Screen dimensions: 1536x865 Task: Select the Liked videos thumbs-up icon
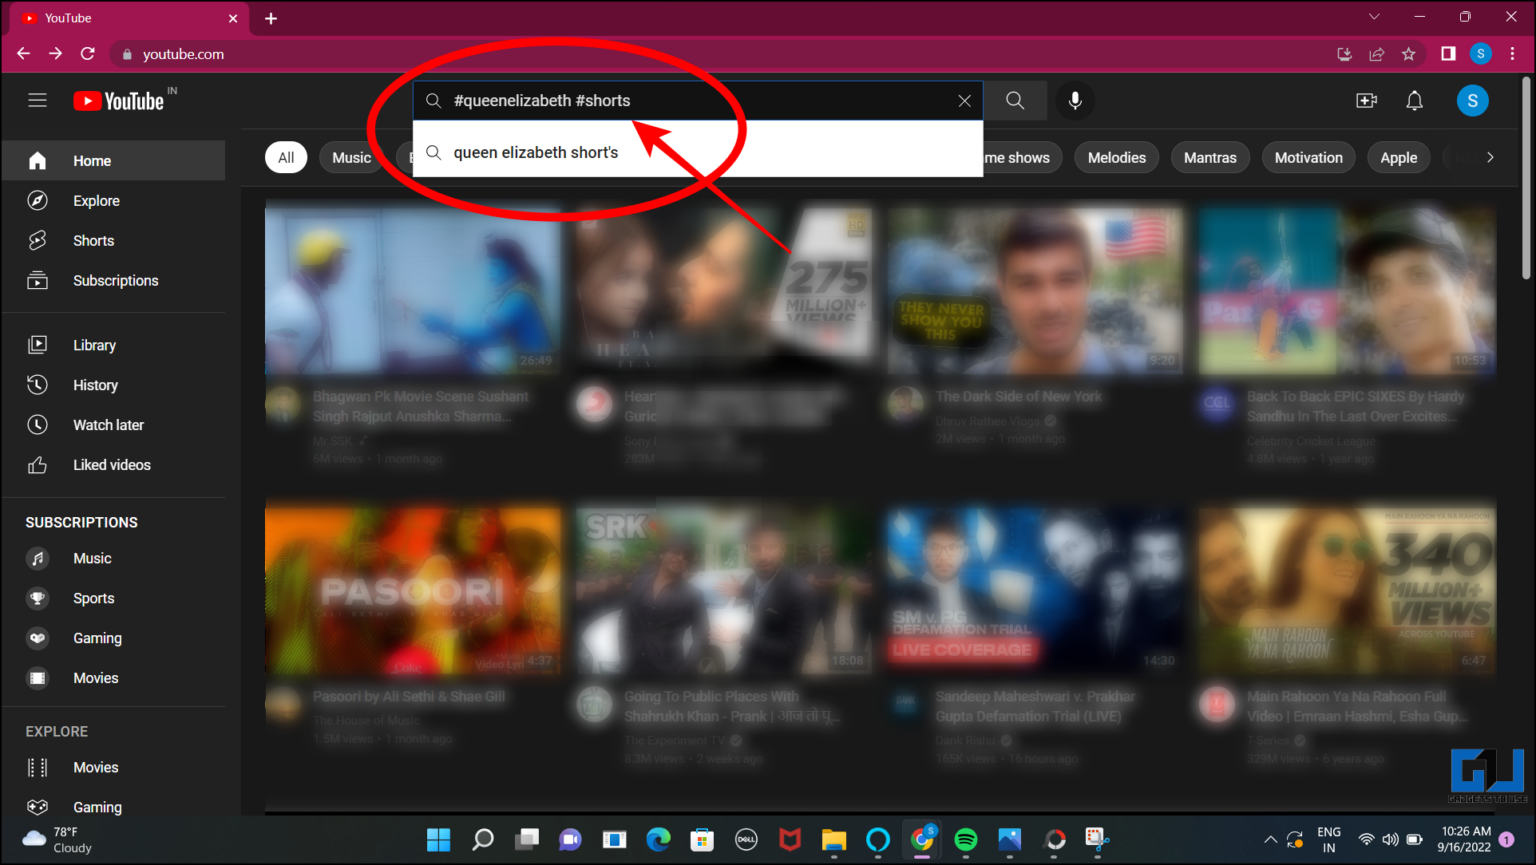click(x=37, y=464)
